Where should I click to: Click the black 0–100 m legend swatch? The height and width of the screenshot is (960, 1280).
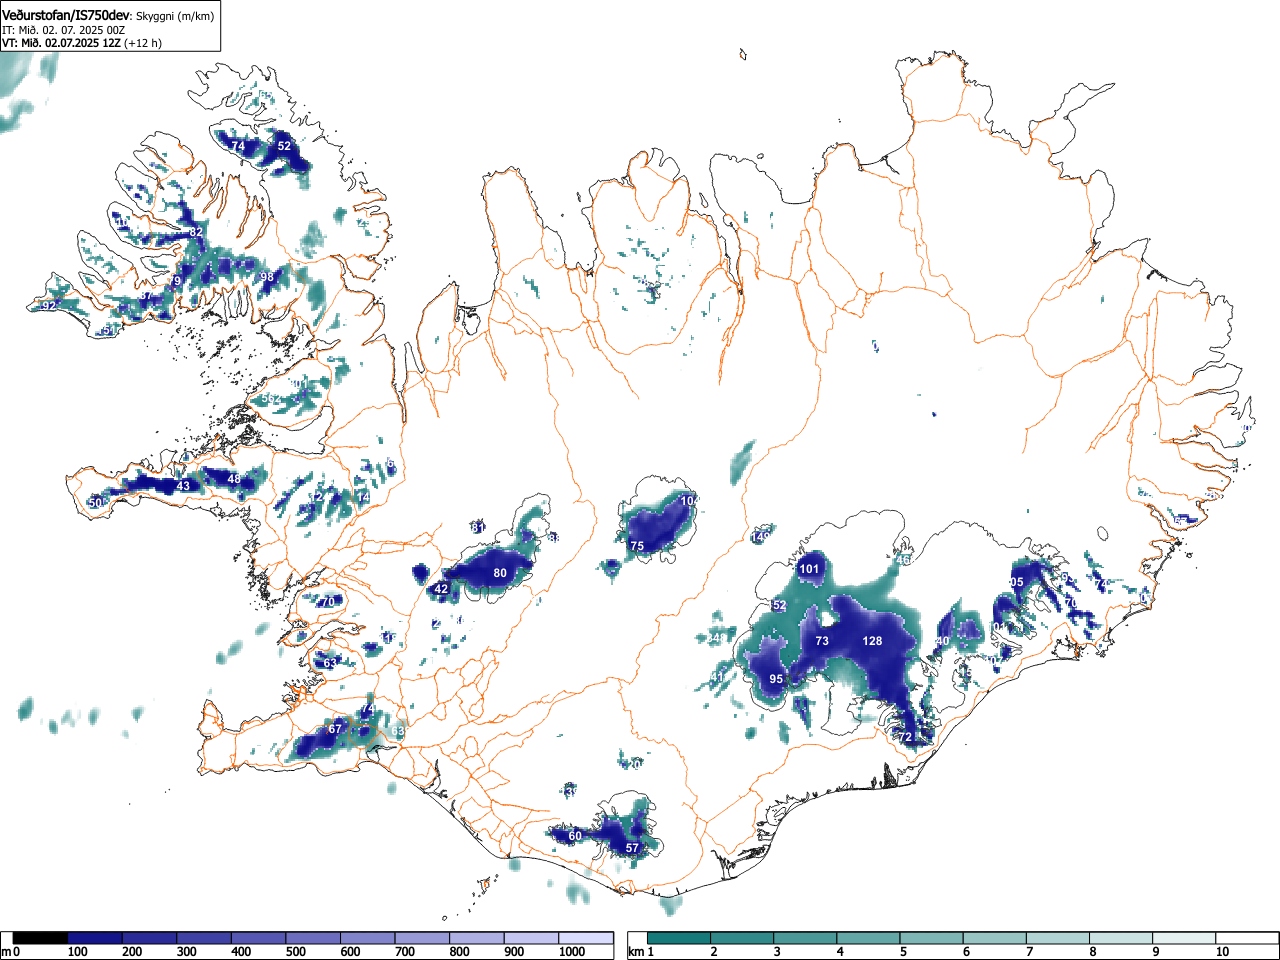[x=40, y=938]
